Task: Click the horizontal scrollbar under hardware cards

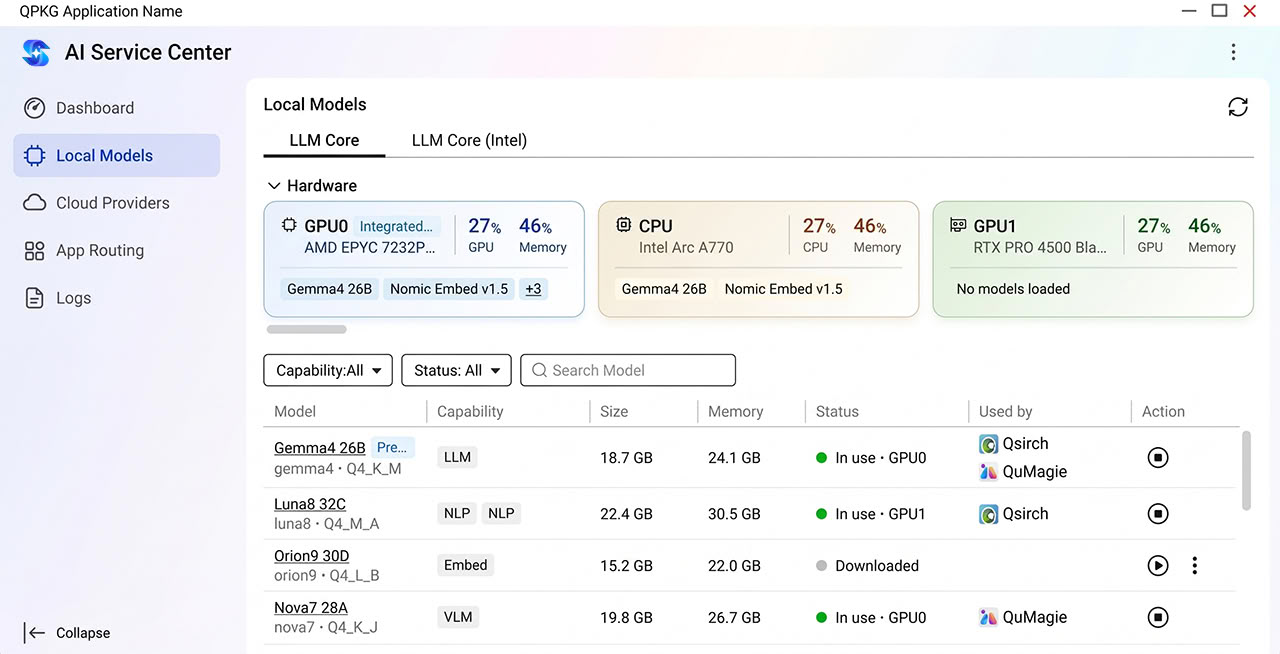Action: click(306, 329)
